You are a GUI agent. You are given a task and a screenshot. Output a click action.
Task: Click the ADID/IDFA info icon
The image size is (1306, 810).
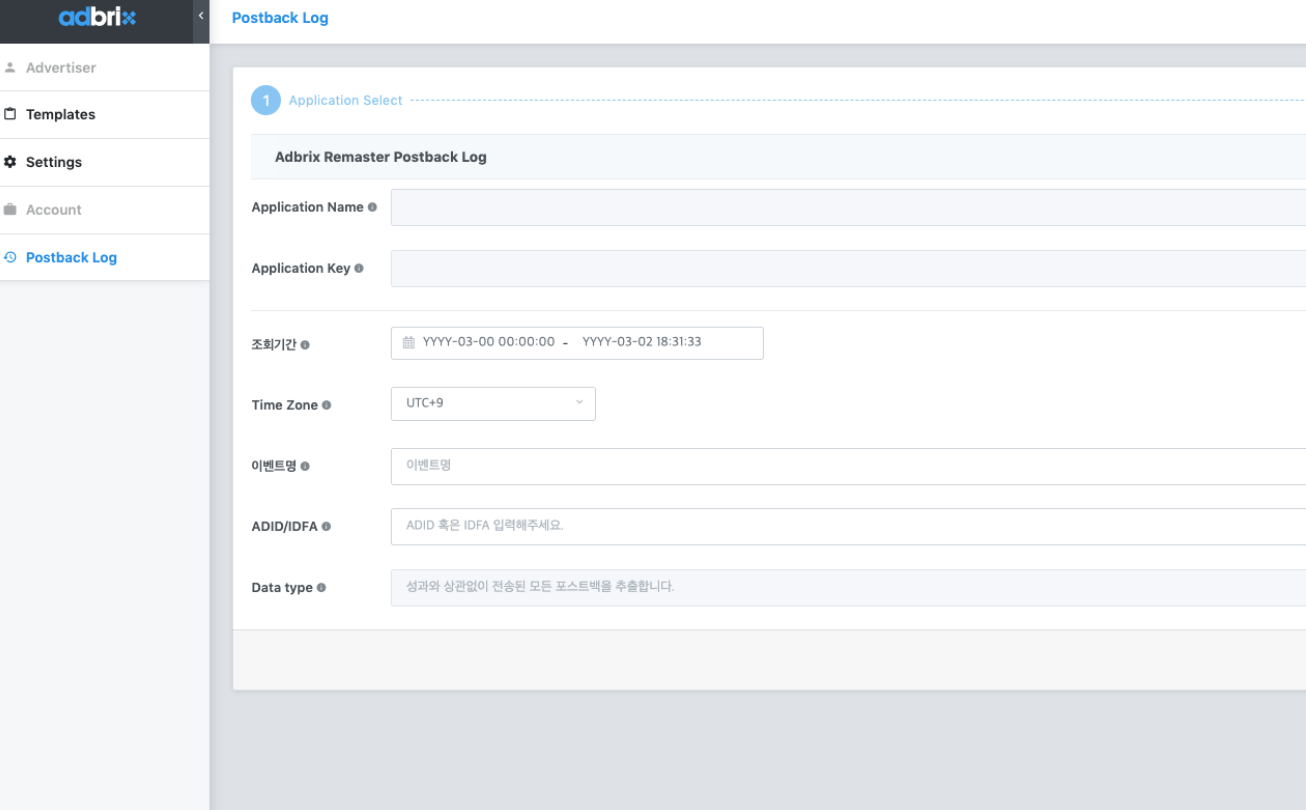(326, 526)
